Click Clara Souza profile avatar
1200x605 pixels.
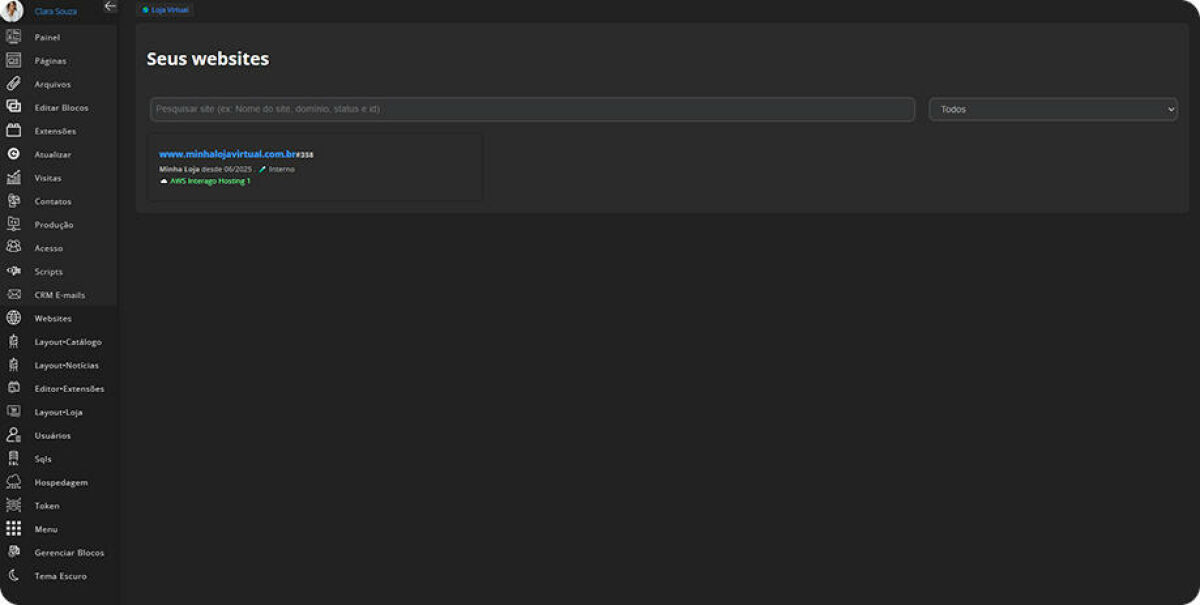[x=12, y=11]
